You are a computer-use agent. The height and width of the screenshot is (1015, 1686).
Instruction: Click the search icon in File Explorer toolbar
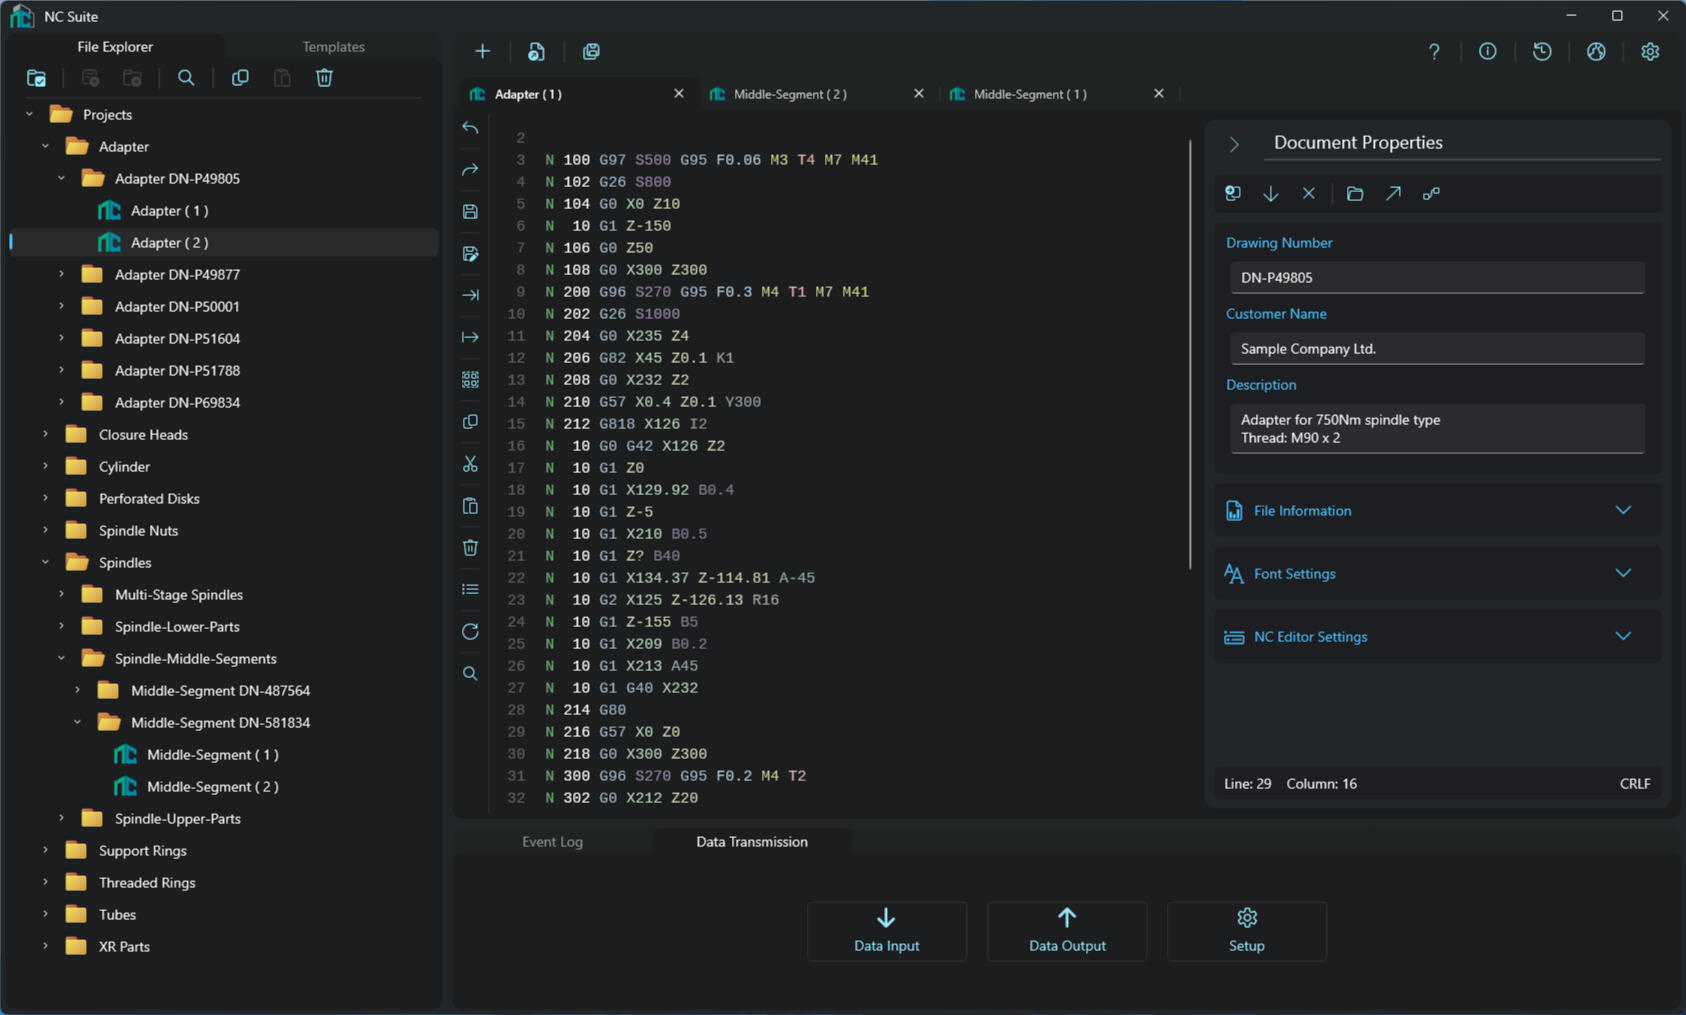pyautogui.click(x=186, y=78)
